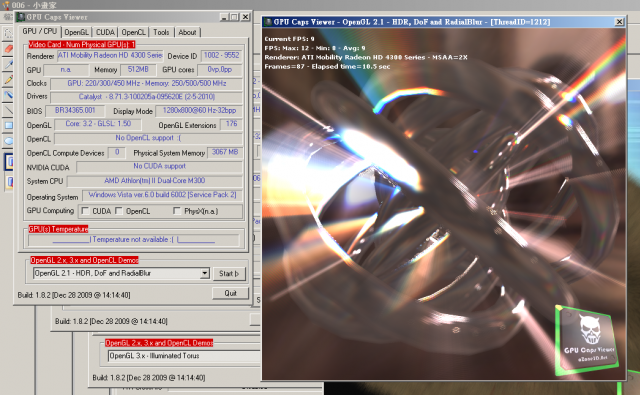Screen dimensions: 640x395
Task: Select the Rectangle tool in Paint toolbar
Action: click(x=8, y=126)
